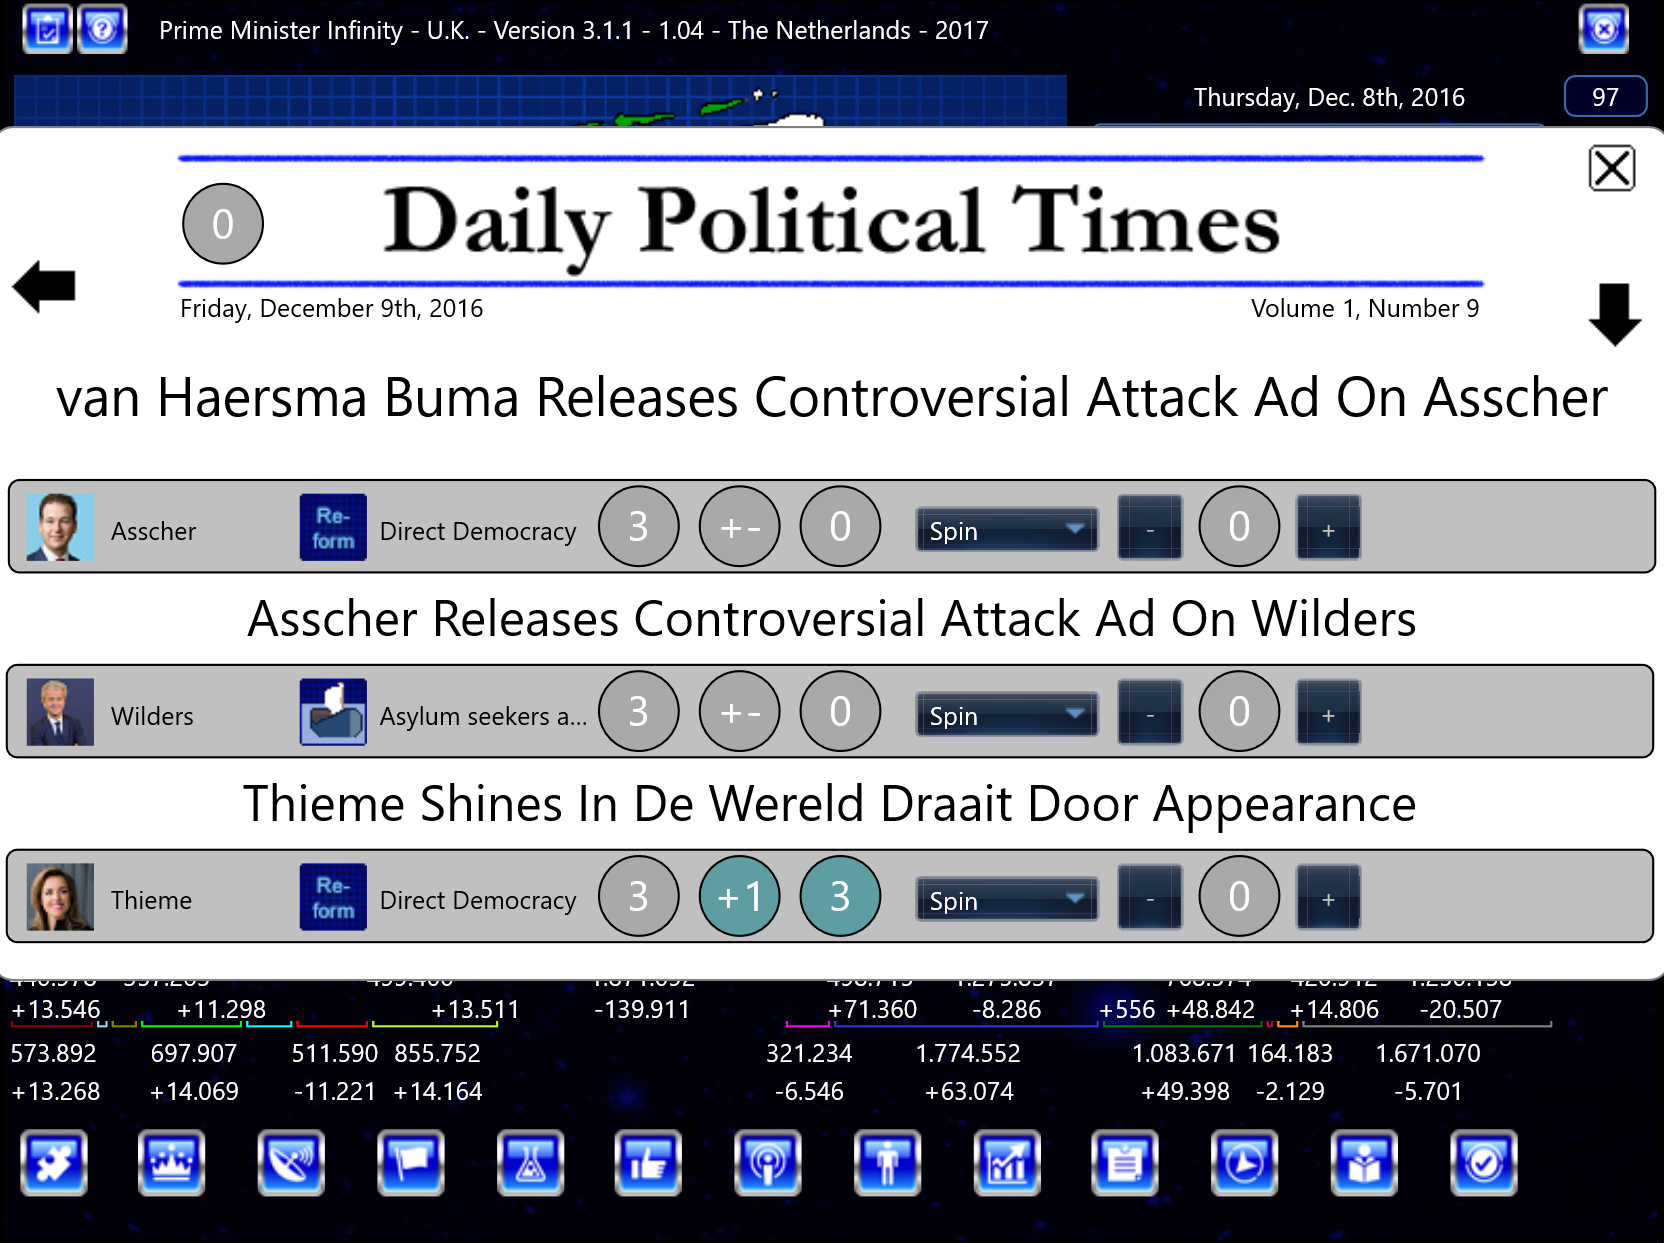This screenshot has height=1243, width=1664.
Task: Open the puzzle piece tool in the bottom toolbar
Action: coord(55,1163)
